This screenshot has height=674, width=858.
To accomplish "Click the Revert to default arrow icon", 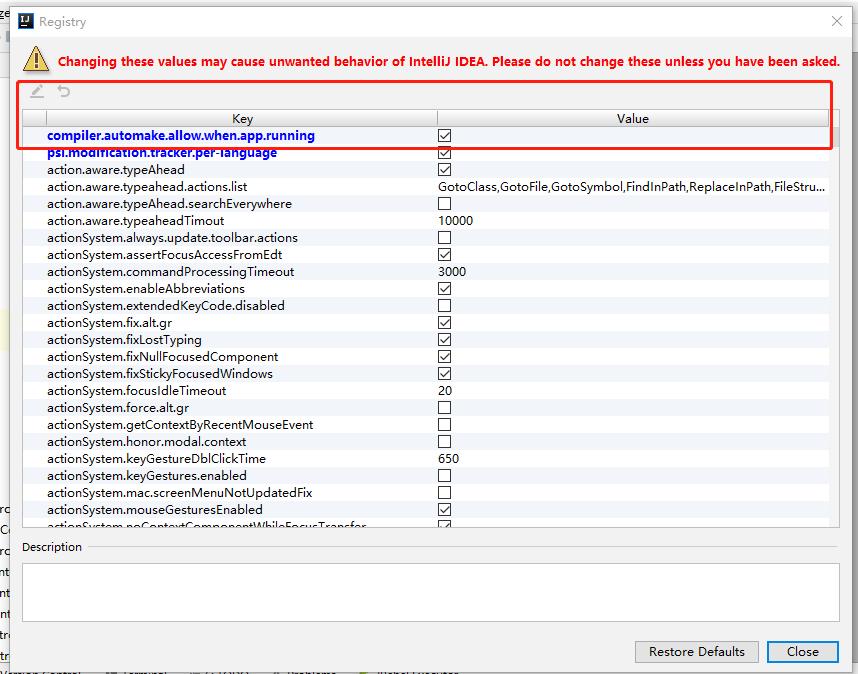I will pyautogui.click(x=64, y=91).
